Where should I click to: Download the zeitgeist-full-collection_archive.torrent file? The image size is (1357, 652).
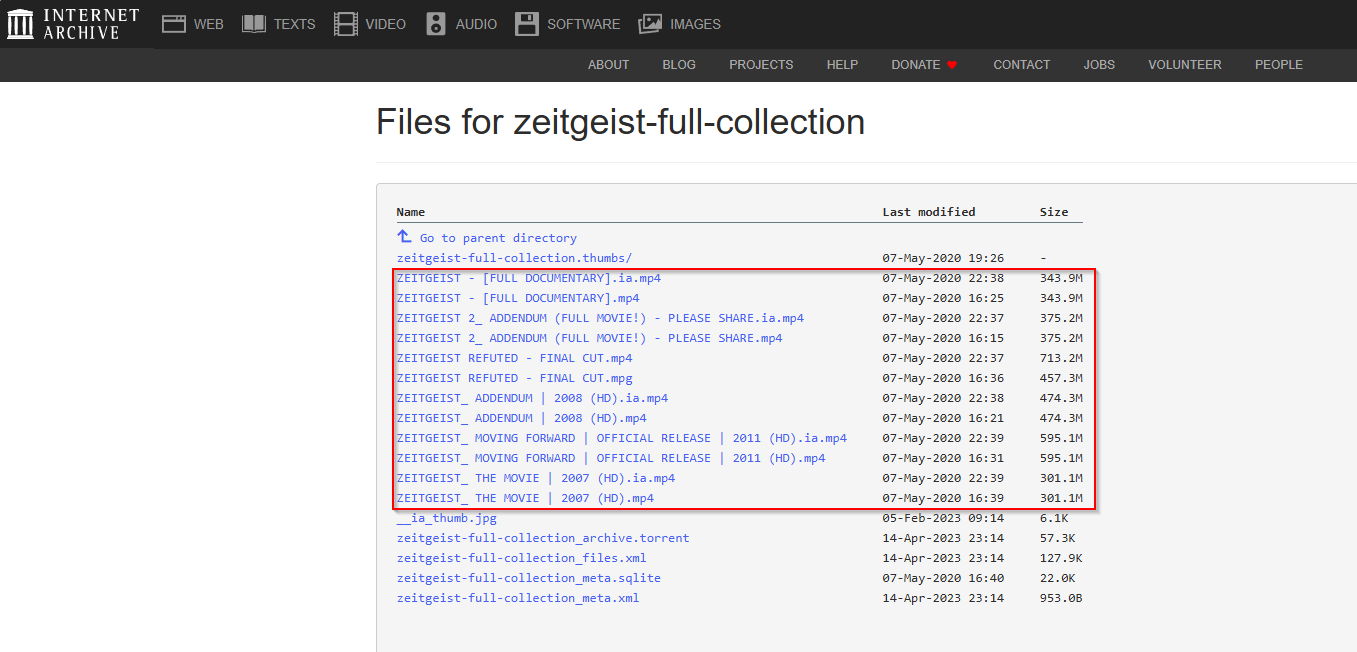pyautogui.click(x=542, y=538)
